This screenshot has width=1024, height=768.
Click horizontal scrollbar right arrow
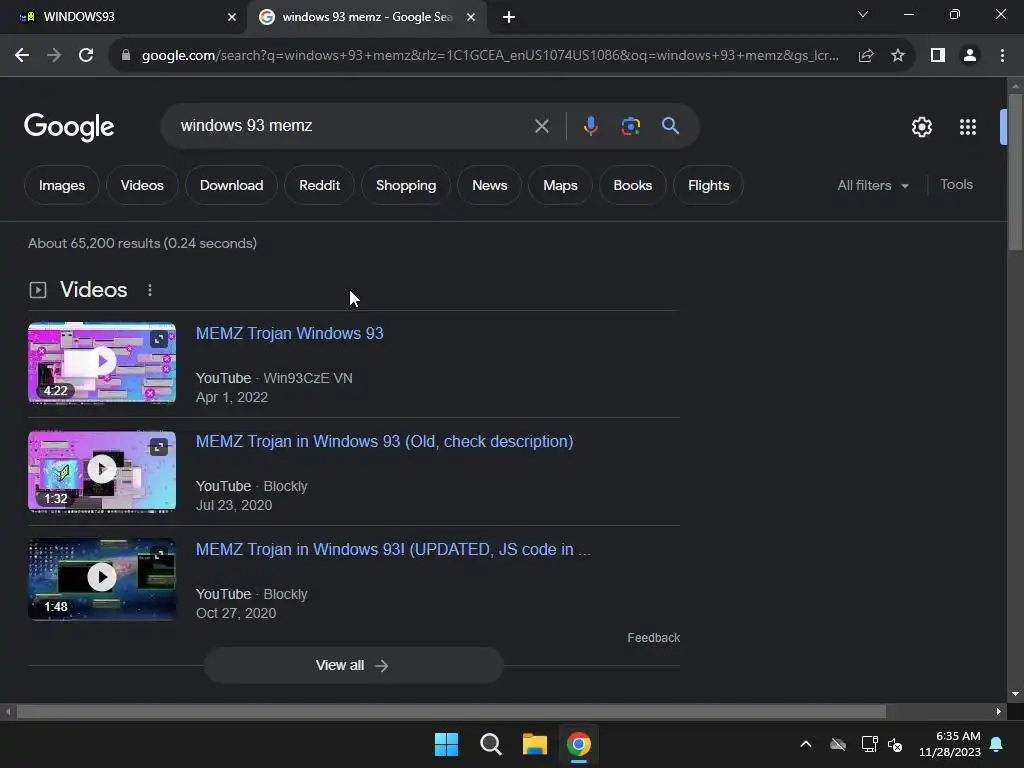click(999, 711)
